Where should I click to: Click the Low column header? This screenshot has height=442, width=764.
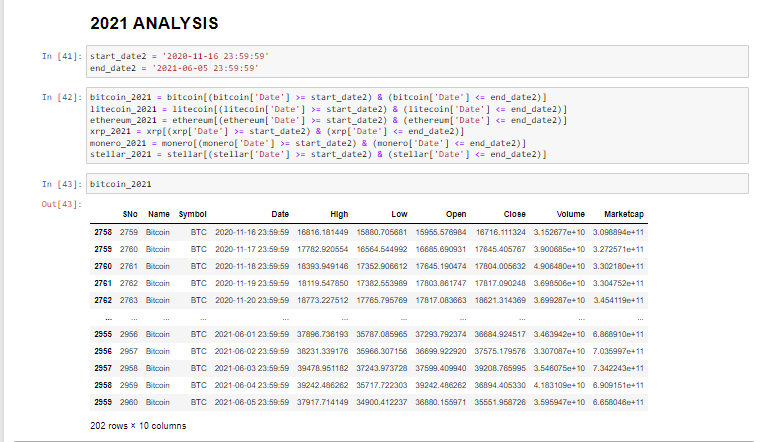coord(399,214)
